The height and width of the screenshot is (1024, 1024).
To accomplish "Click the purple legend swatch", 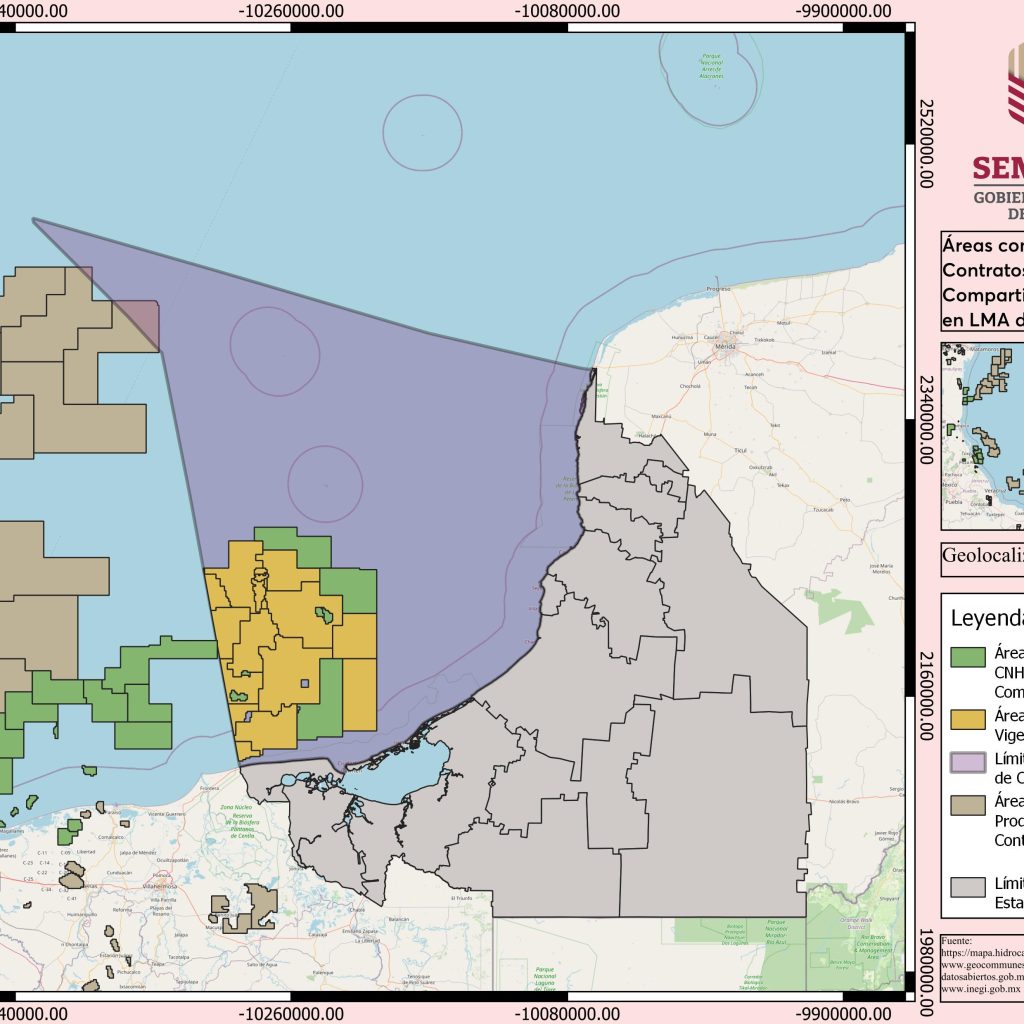I will [967, 762].
